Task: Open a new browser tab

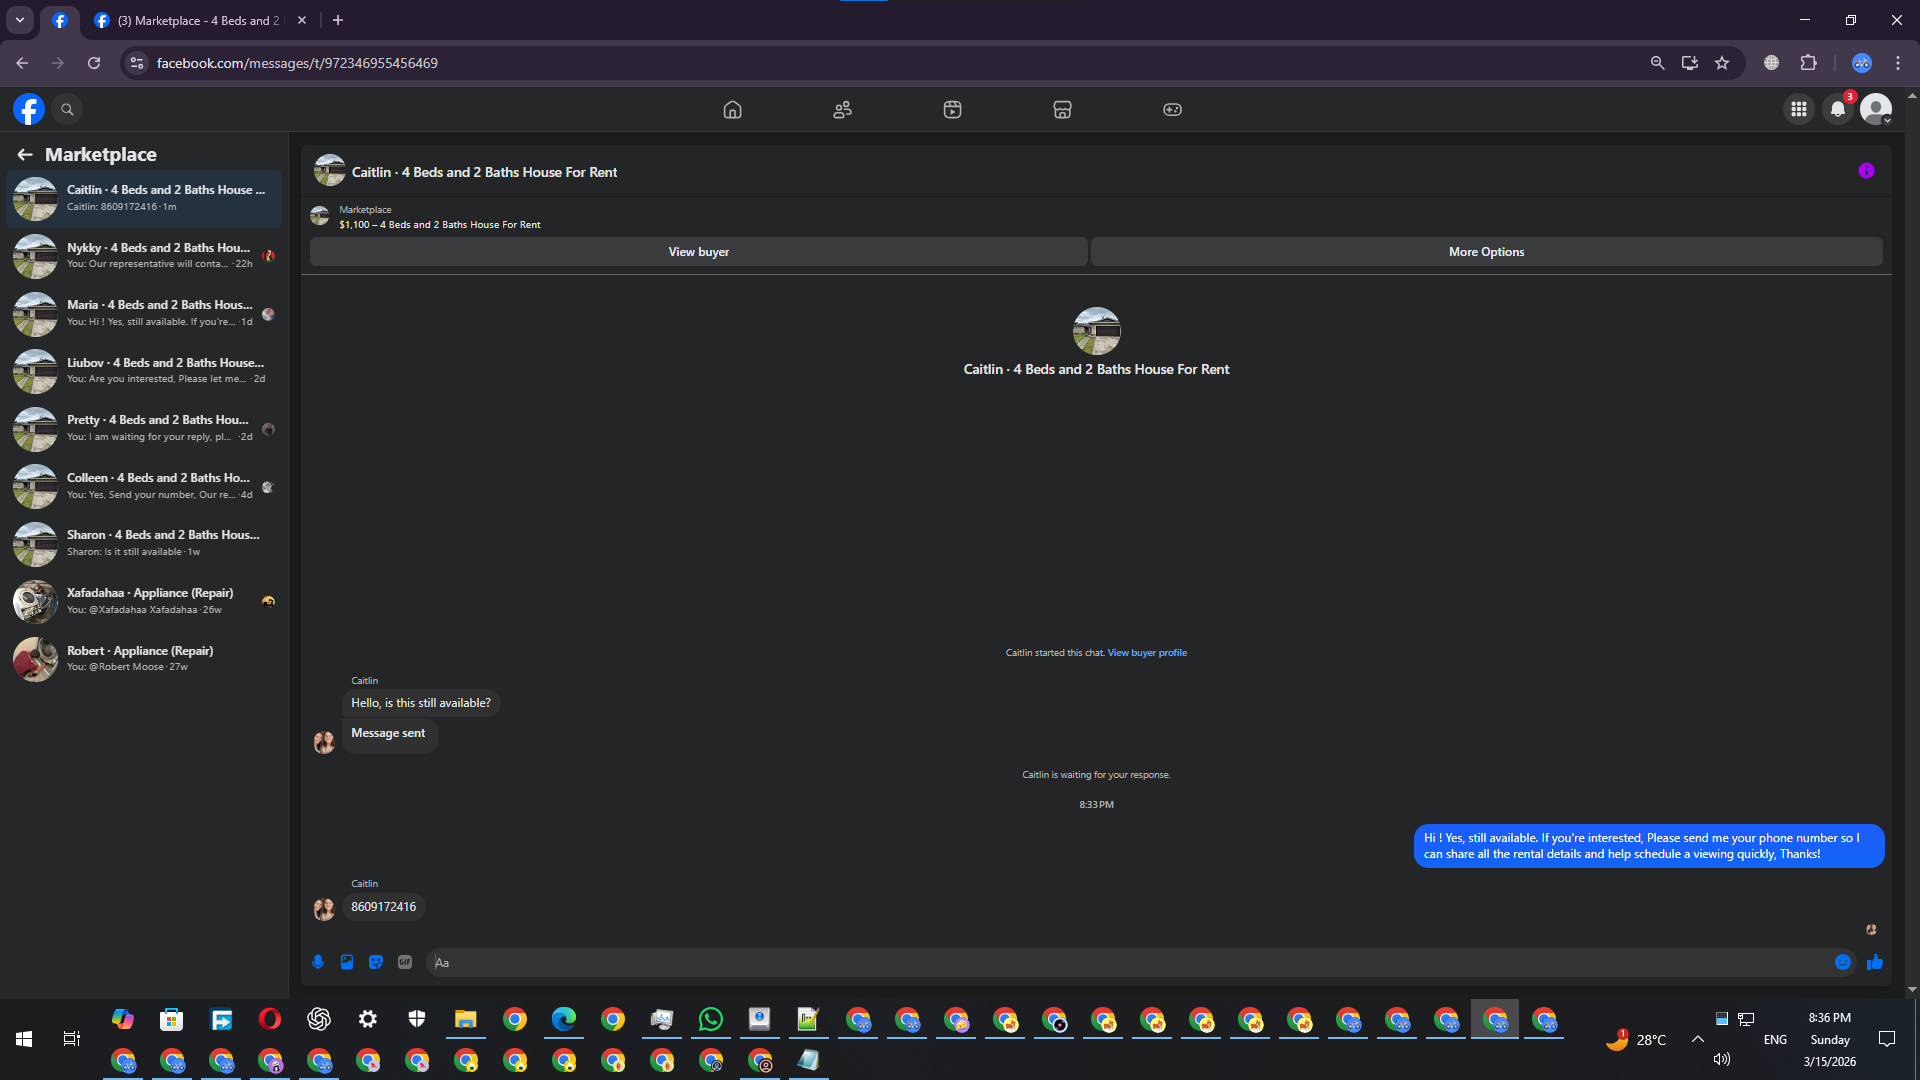Action: pos(338,20)
